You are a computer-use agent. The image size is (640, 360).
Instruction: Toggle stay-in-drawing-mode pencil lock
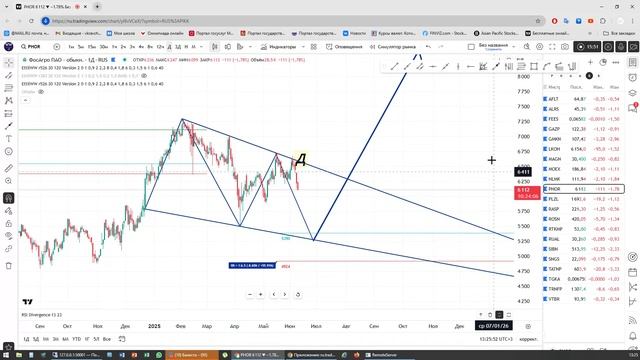point(9,211)
